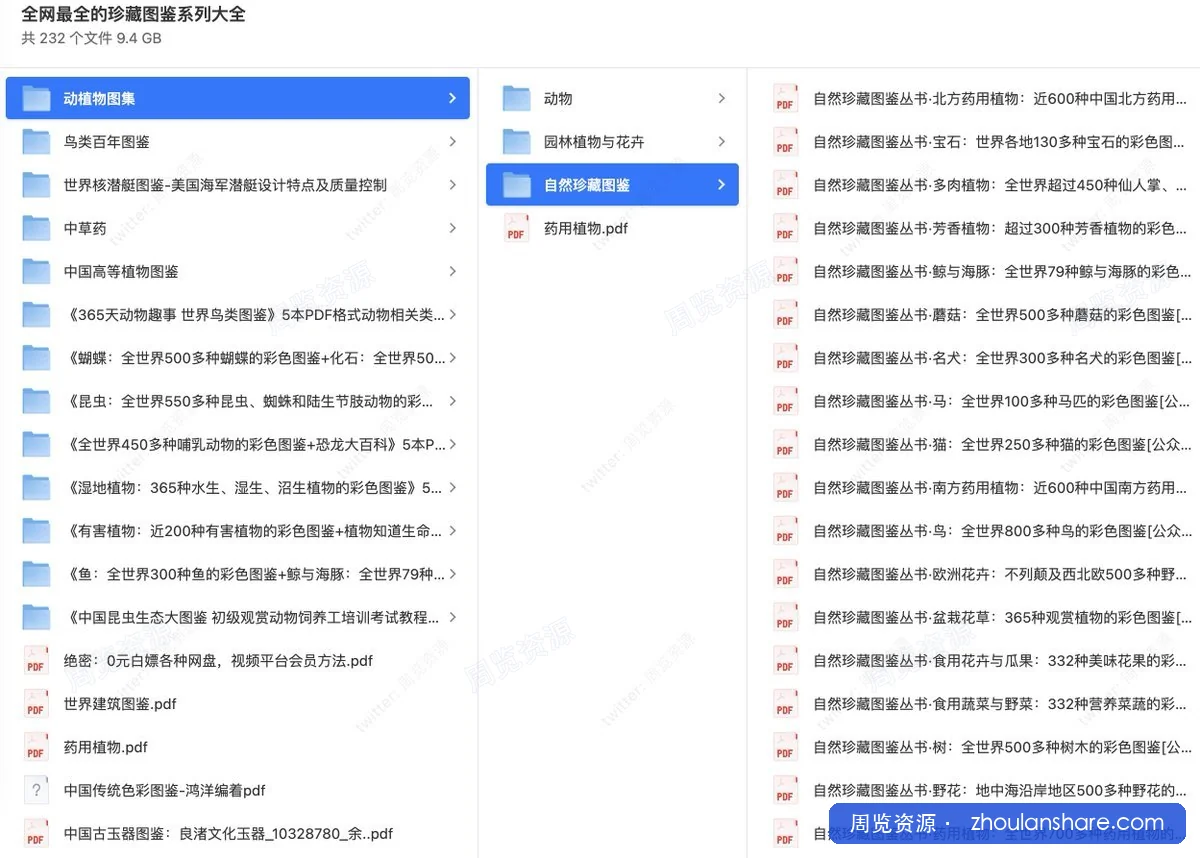The image size is (1200, 858).
Task: Click the 中国高等植物图鉴 folder icon
Action: (36, 271)
